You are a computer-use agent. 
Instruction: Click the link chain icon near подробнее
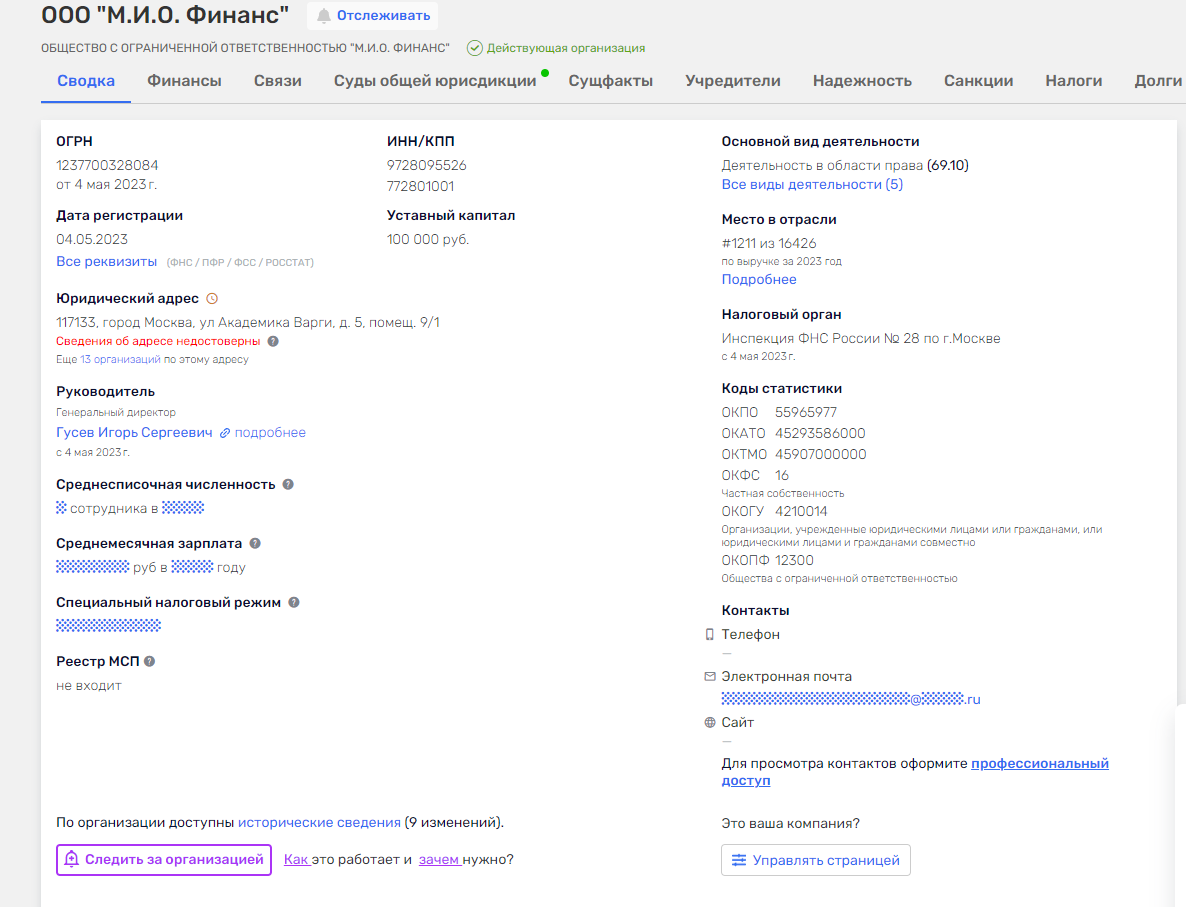click(225, 433)
